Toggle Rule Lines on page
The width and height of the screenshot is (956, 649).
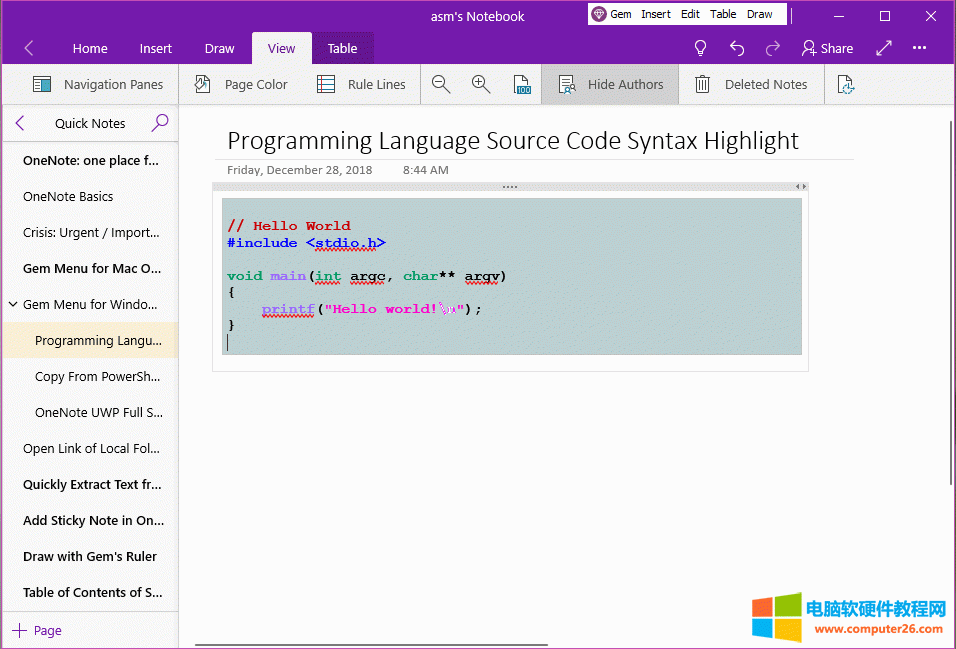point(361,85)
